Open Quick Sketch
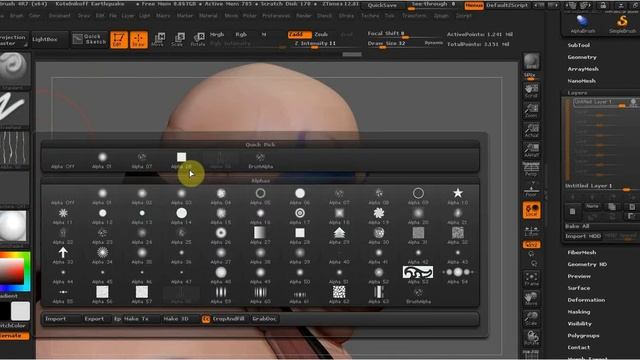This screenshot has height=360, width=640. coord(89,39)
